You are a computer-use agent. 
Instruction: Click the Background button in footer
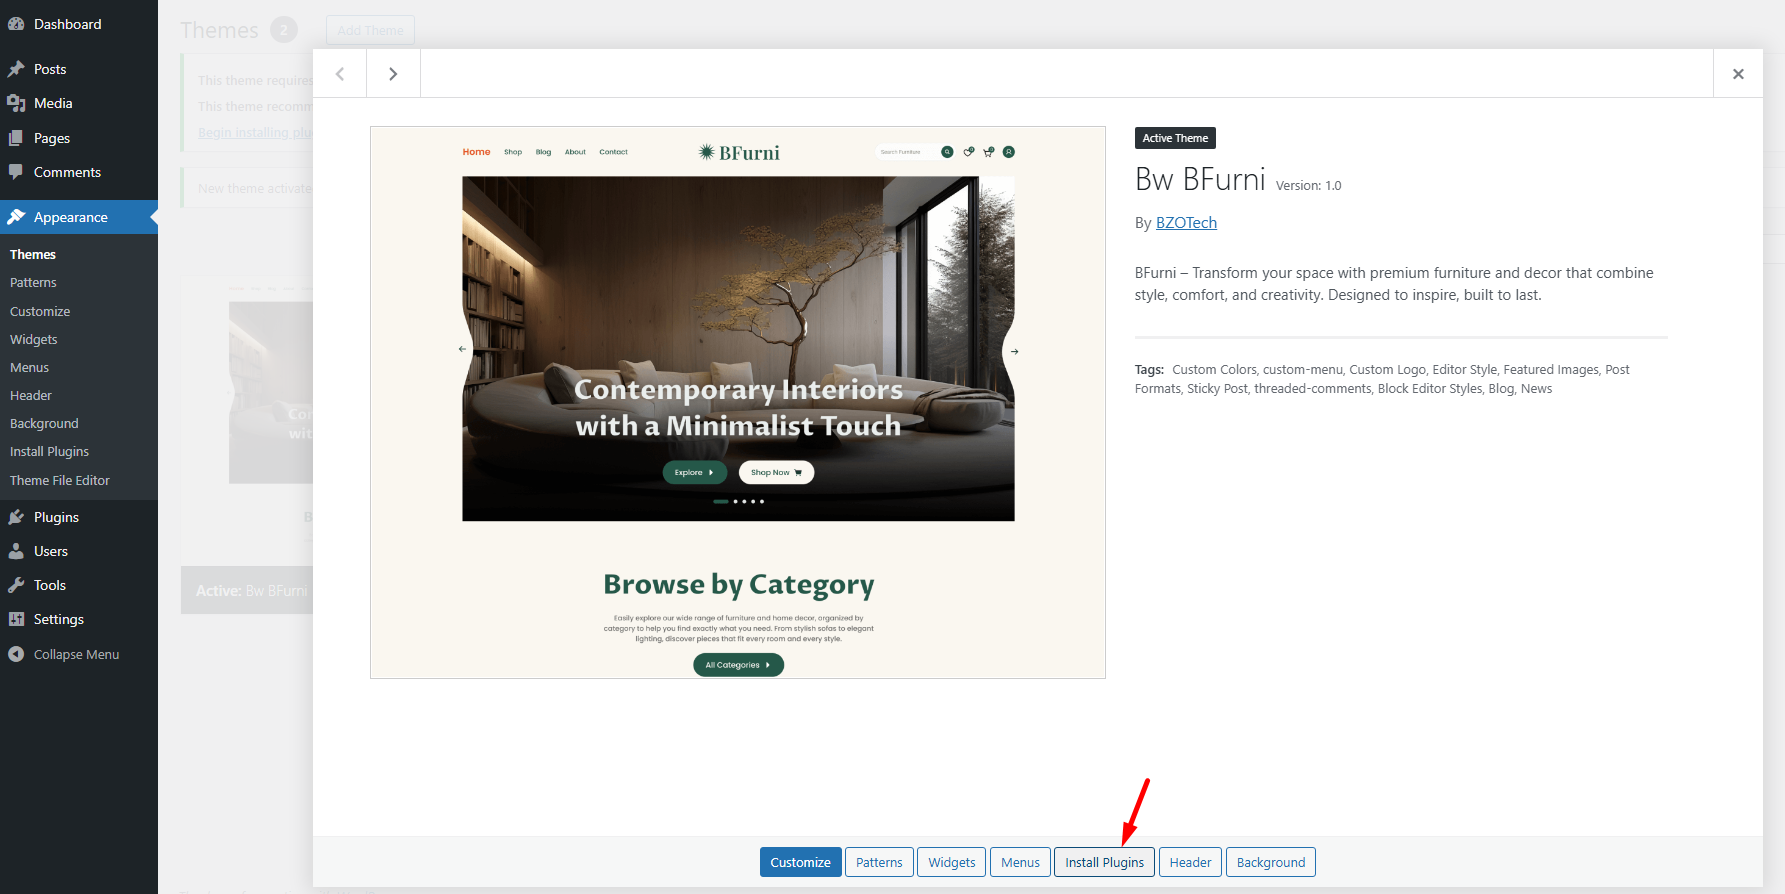pos(1271,862)
